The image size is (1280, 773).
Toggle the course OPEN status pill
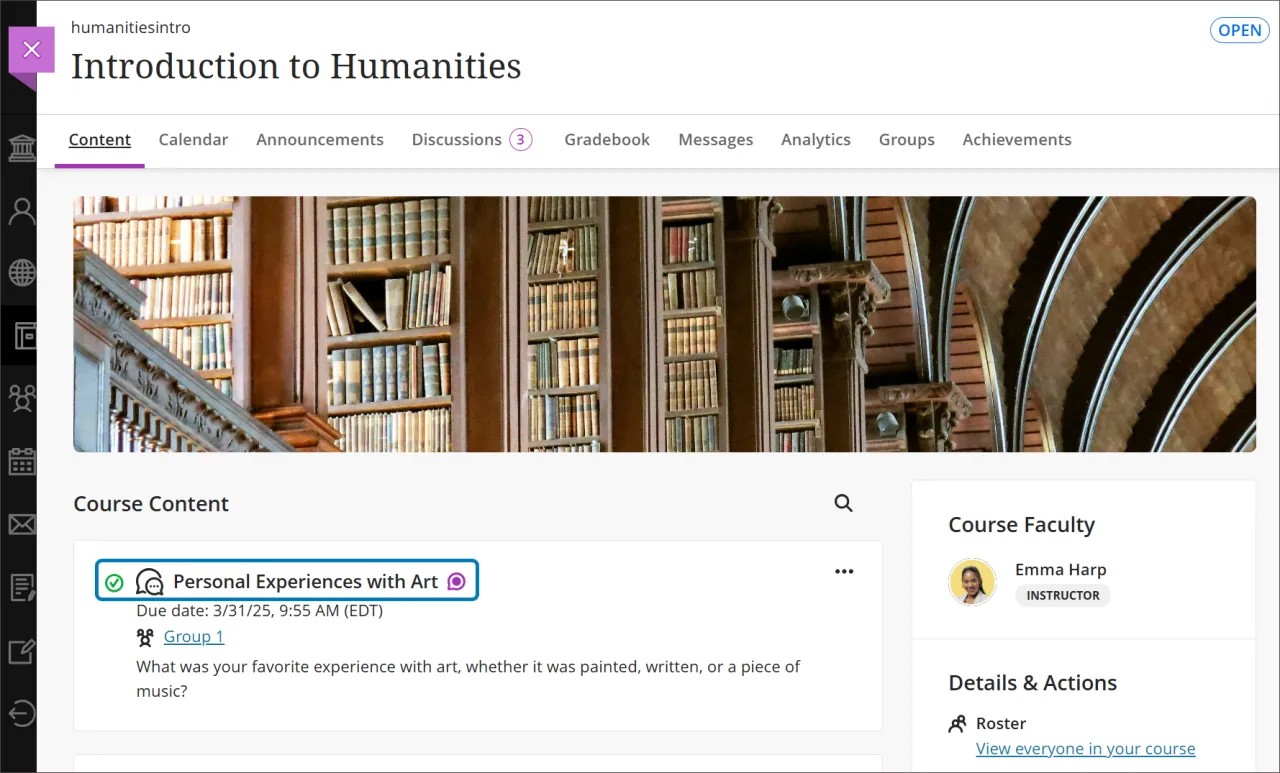[1239, 30]
